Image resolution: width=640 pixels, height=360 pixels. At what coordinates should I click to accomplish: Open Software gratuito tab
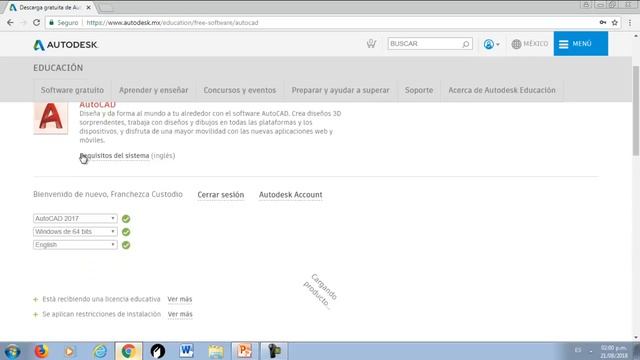[72, 90]
